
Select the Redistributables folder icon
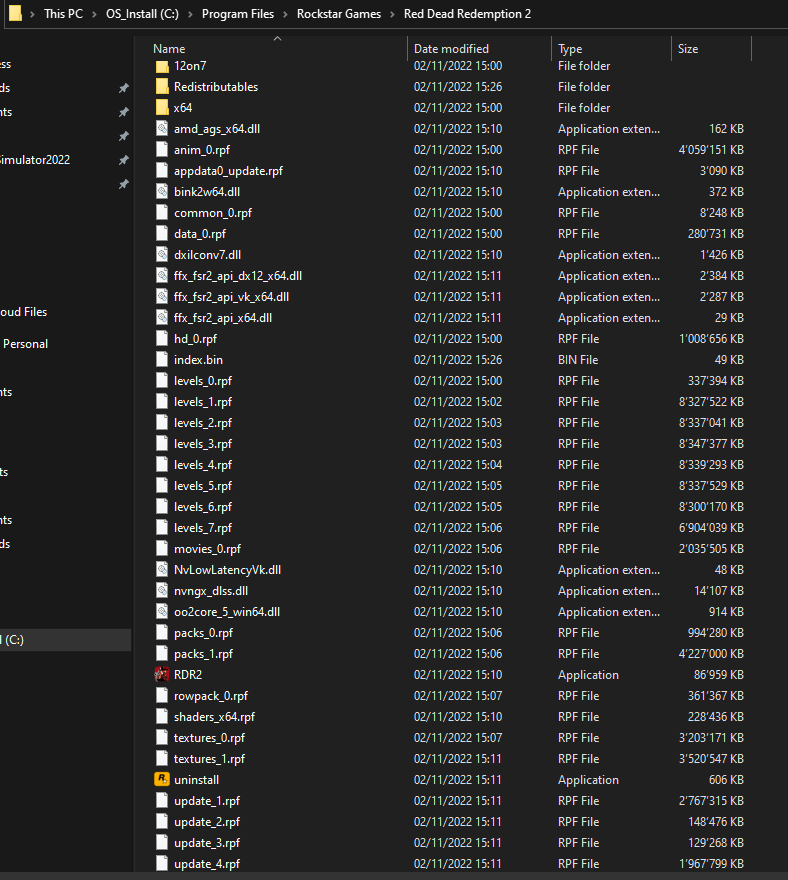pos(162,87)
